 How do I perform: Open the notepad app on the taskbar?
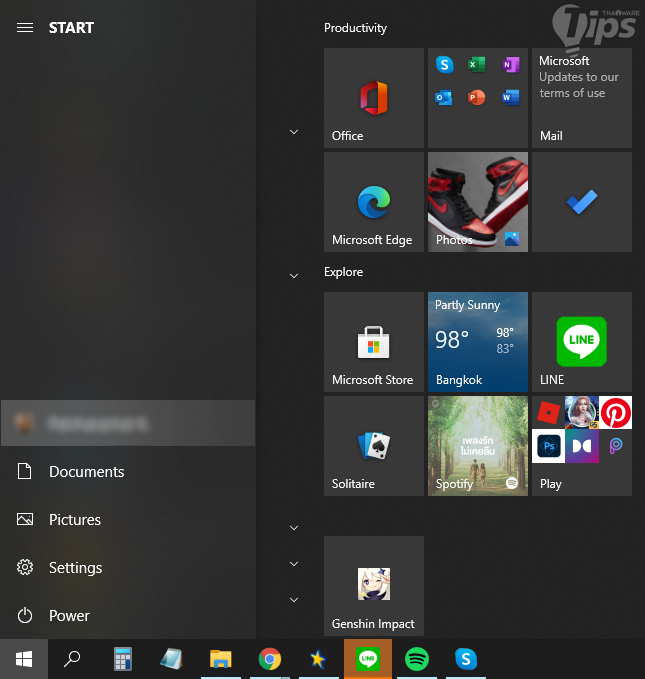click(x=172, y=659)
